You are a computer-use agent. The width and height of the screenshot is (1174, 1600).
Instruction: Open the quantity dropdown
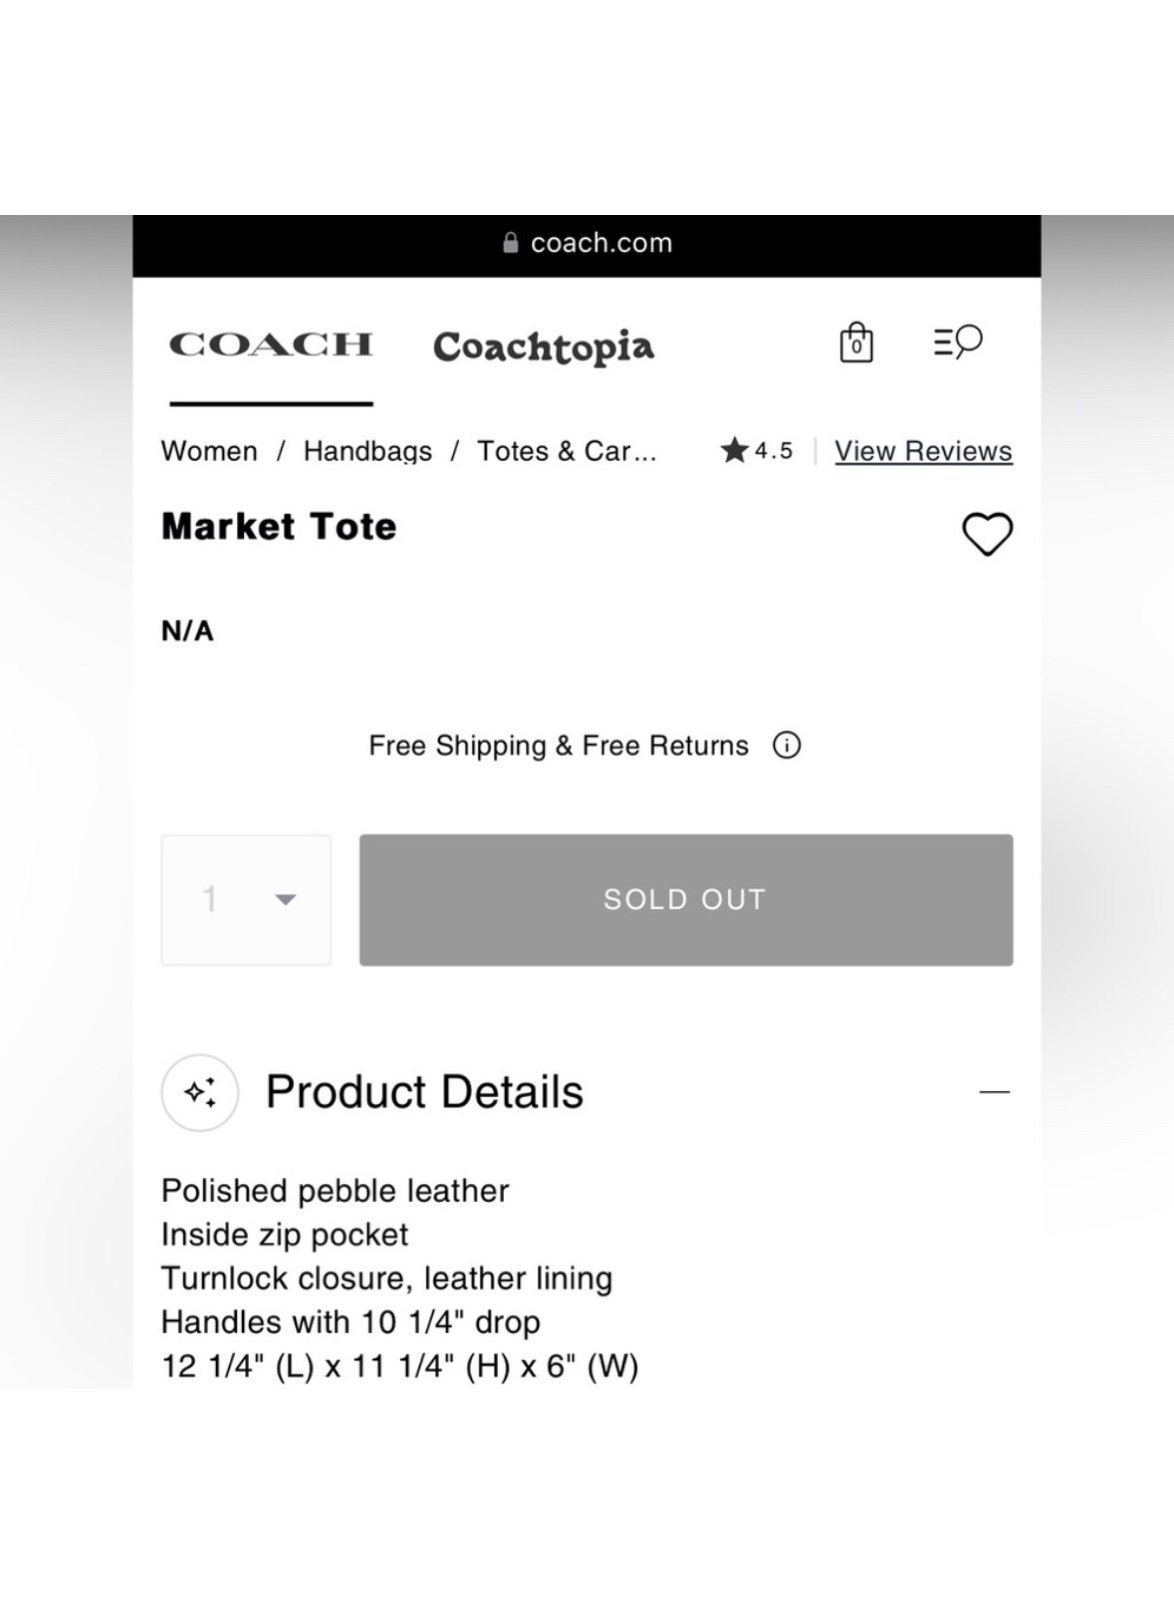tap(246, 899)
